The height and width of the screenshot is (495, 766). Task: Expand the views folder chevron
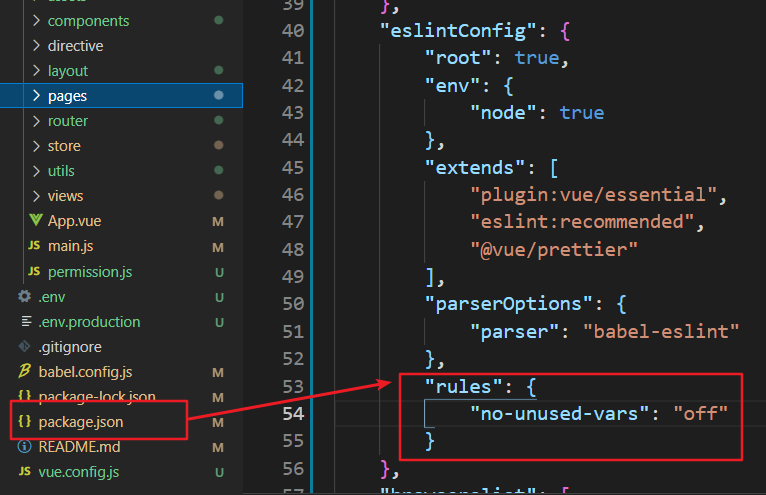point(36,196)
